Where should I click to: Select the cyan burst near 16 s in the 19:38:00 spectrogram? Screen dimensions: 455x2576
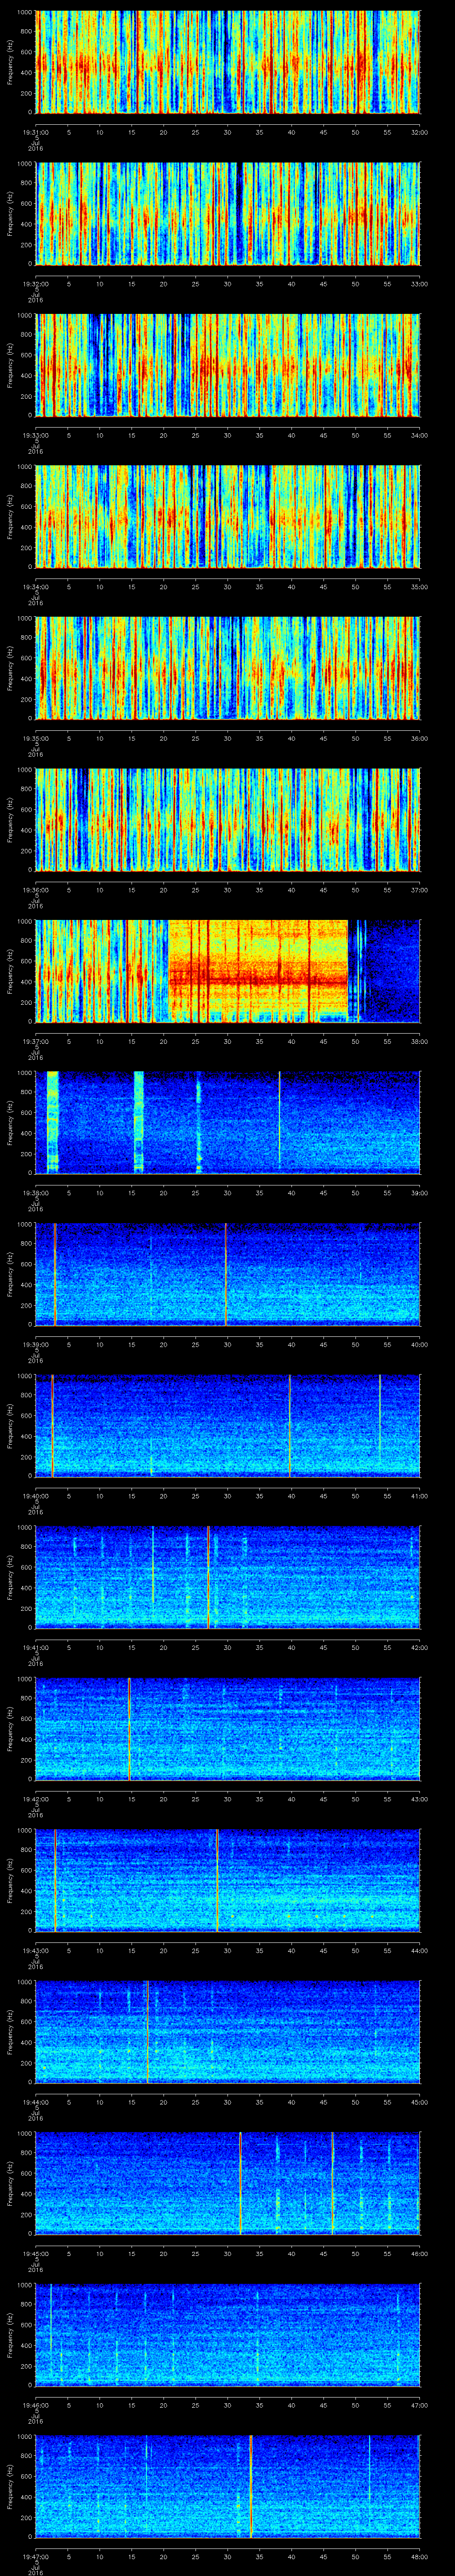139,1123
